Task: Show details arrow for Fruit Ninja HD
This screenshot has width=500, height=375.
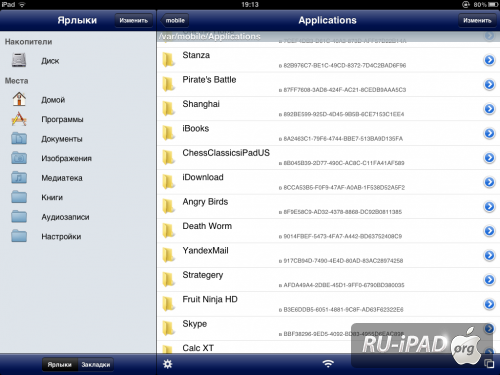Action: pyautogui.click(x=489, y=304)
